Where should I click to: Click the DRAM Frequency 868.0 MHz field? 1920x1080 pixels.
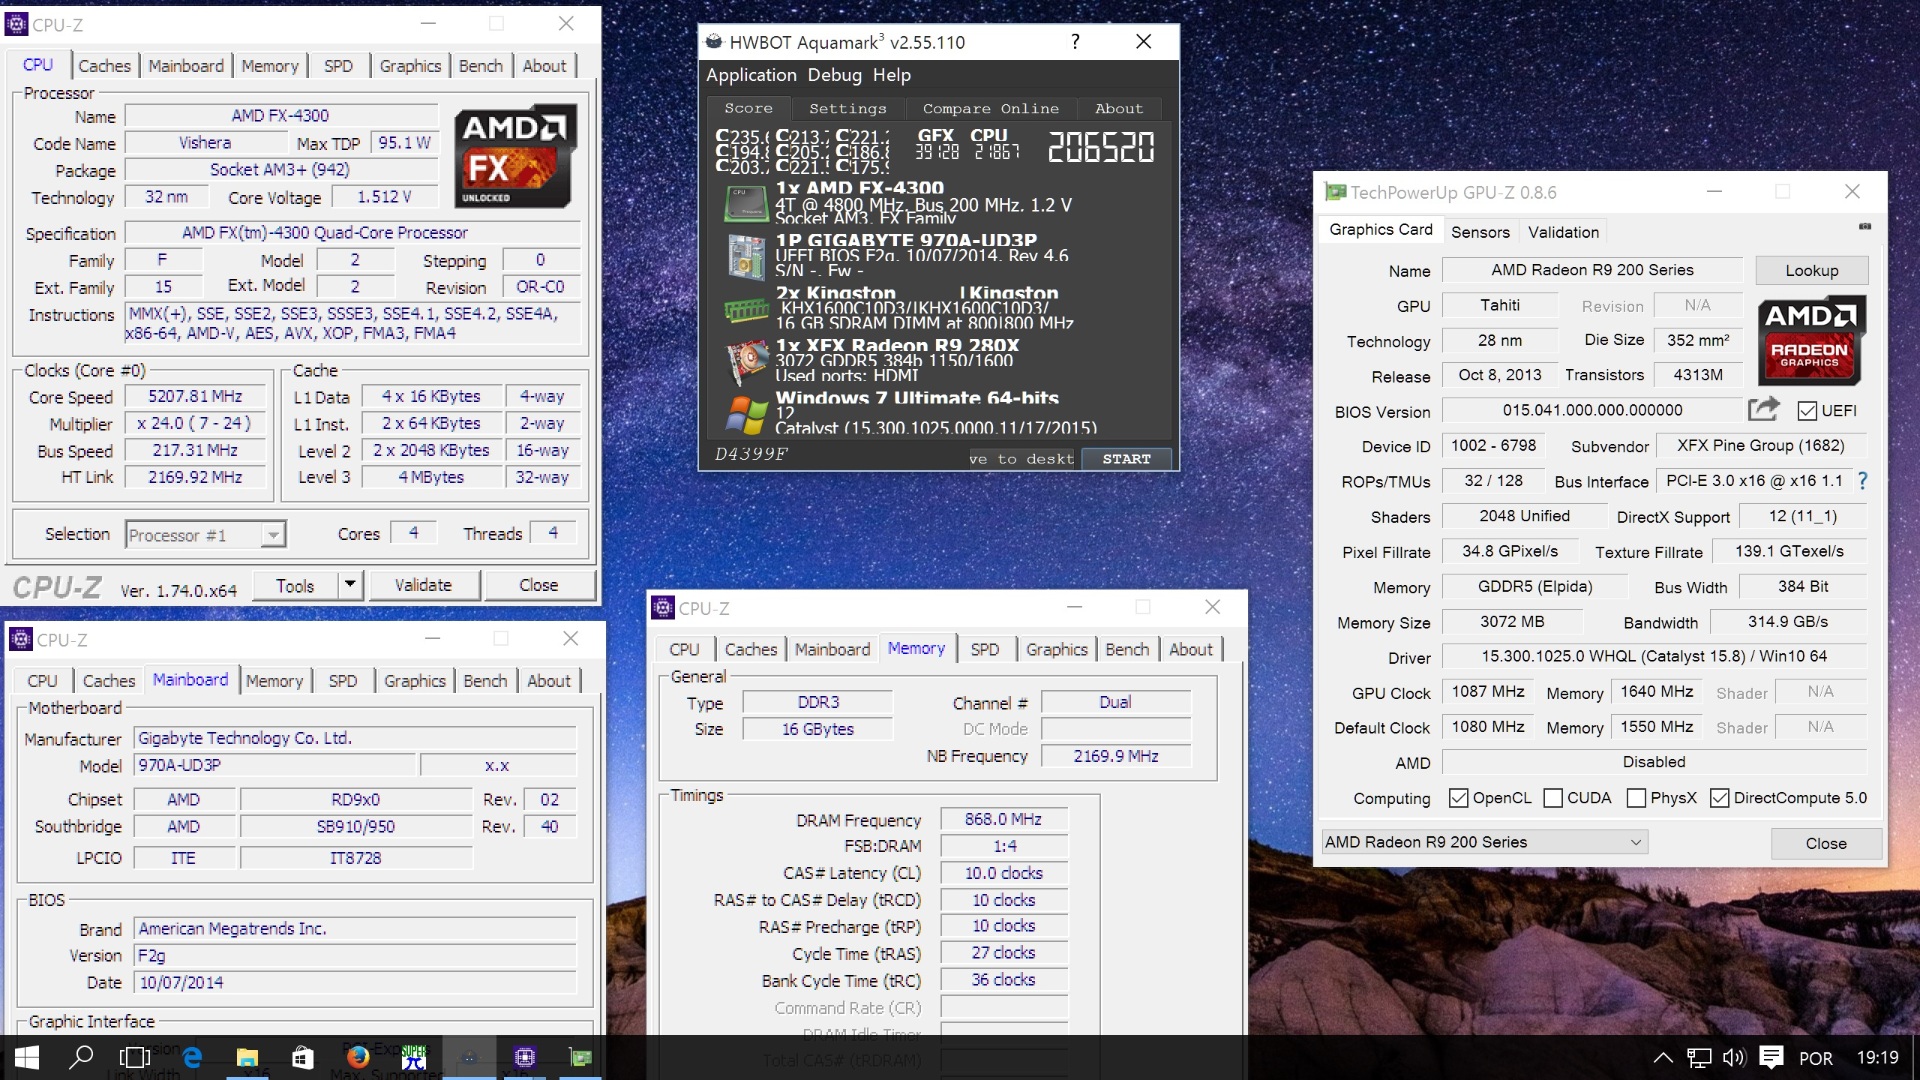pos(1003,819)
